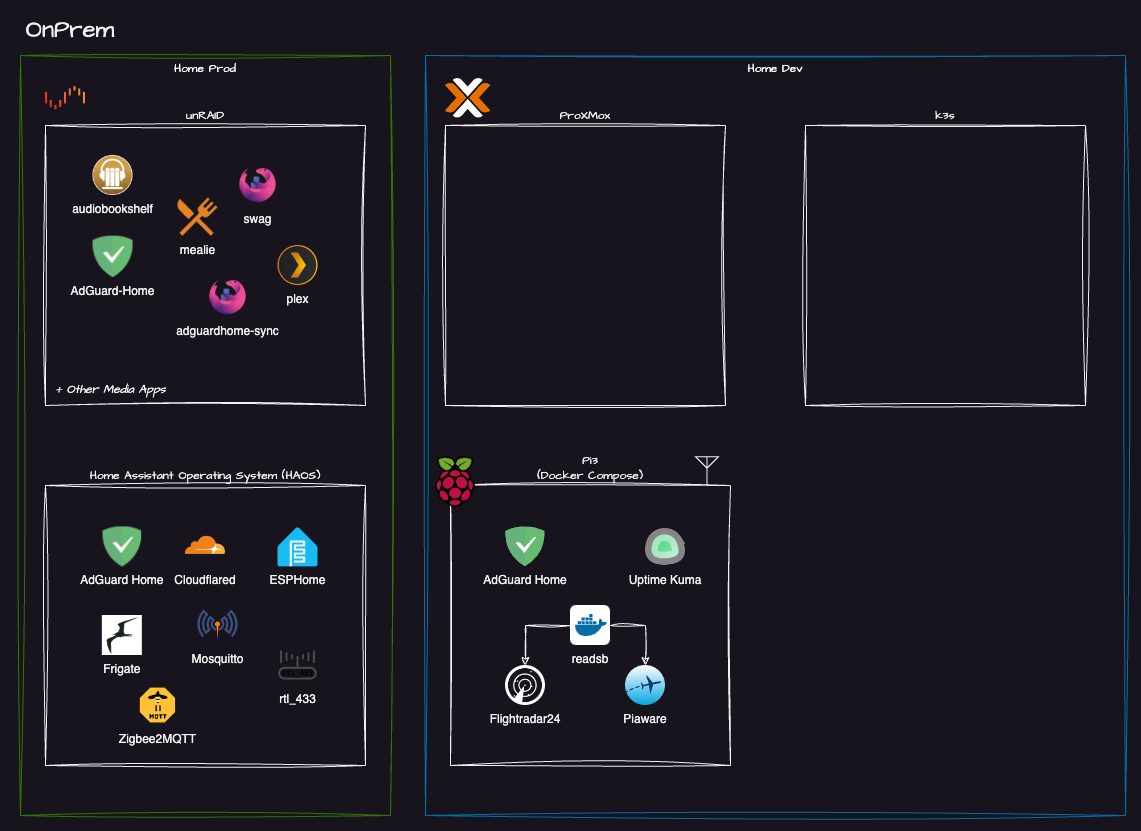1141x831 pixels.
Task: Click the Home Dev label
Action: point(775,68)
